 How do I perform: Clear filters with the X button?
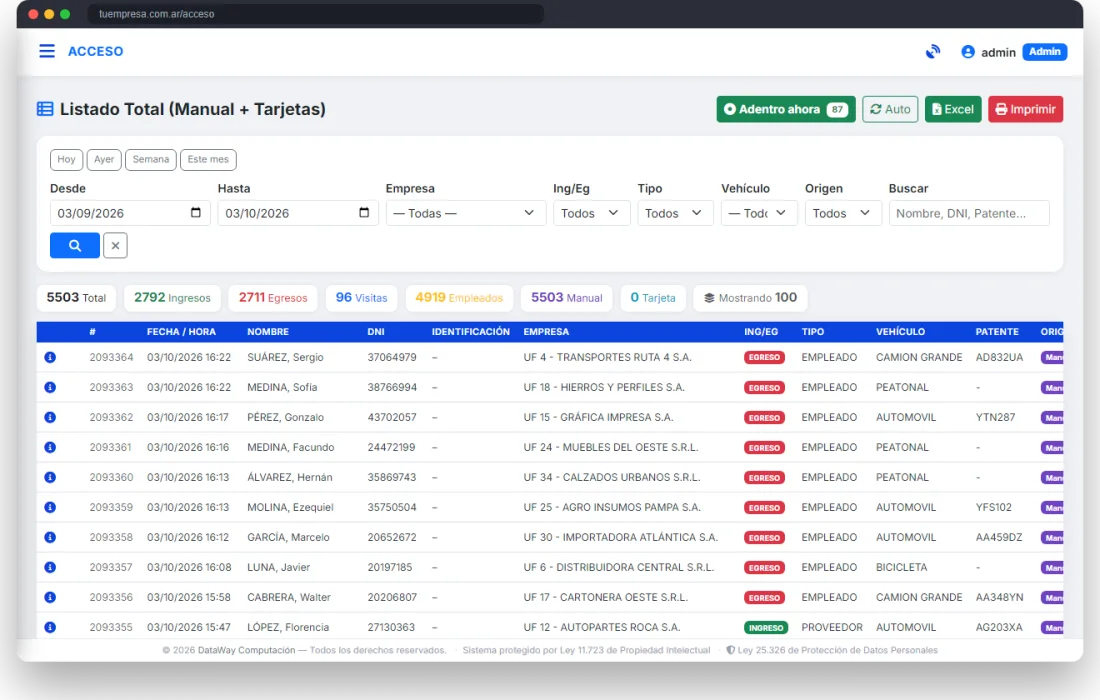115,245
